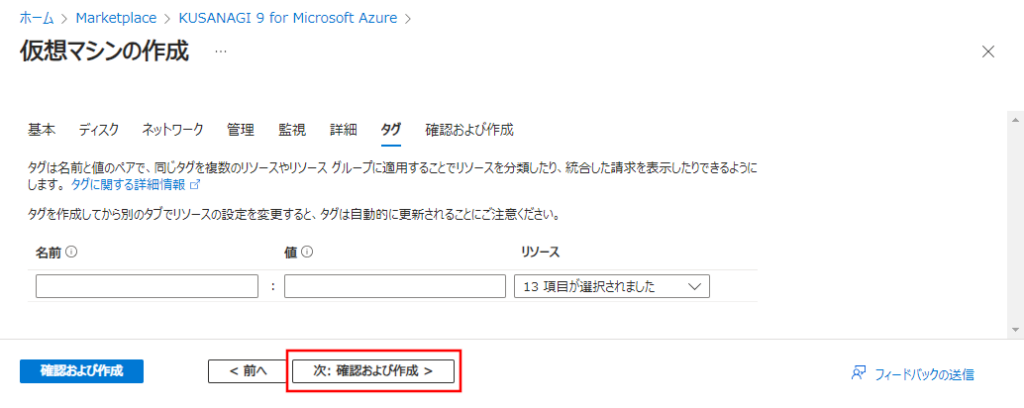Screen dimensions: 1024x408
Task: Click 次: 確認および作成 > button
Action: tap(373, 371)
